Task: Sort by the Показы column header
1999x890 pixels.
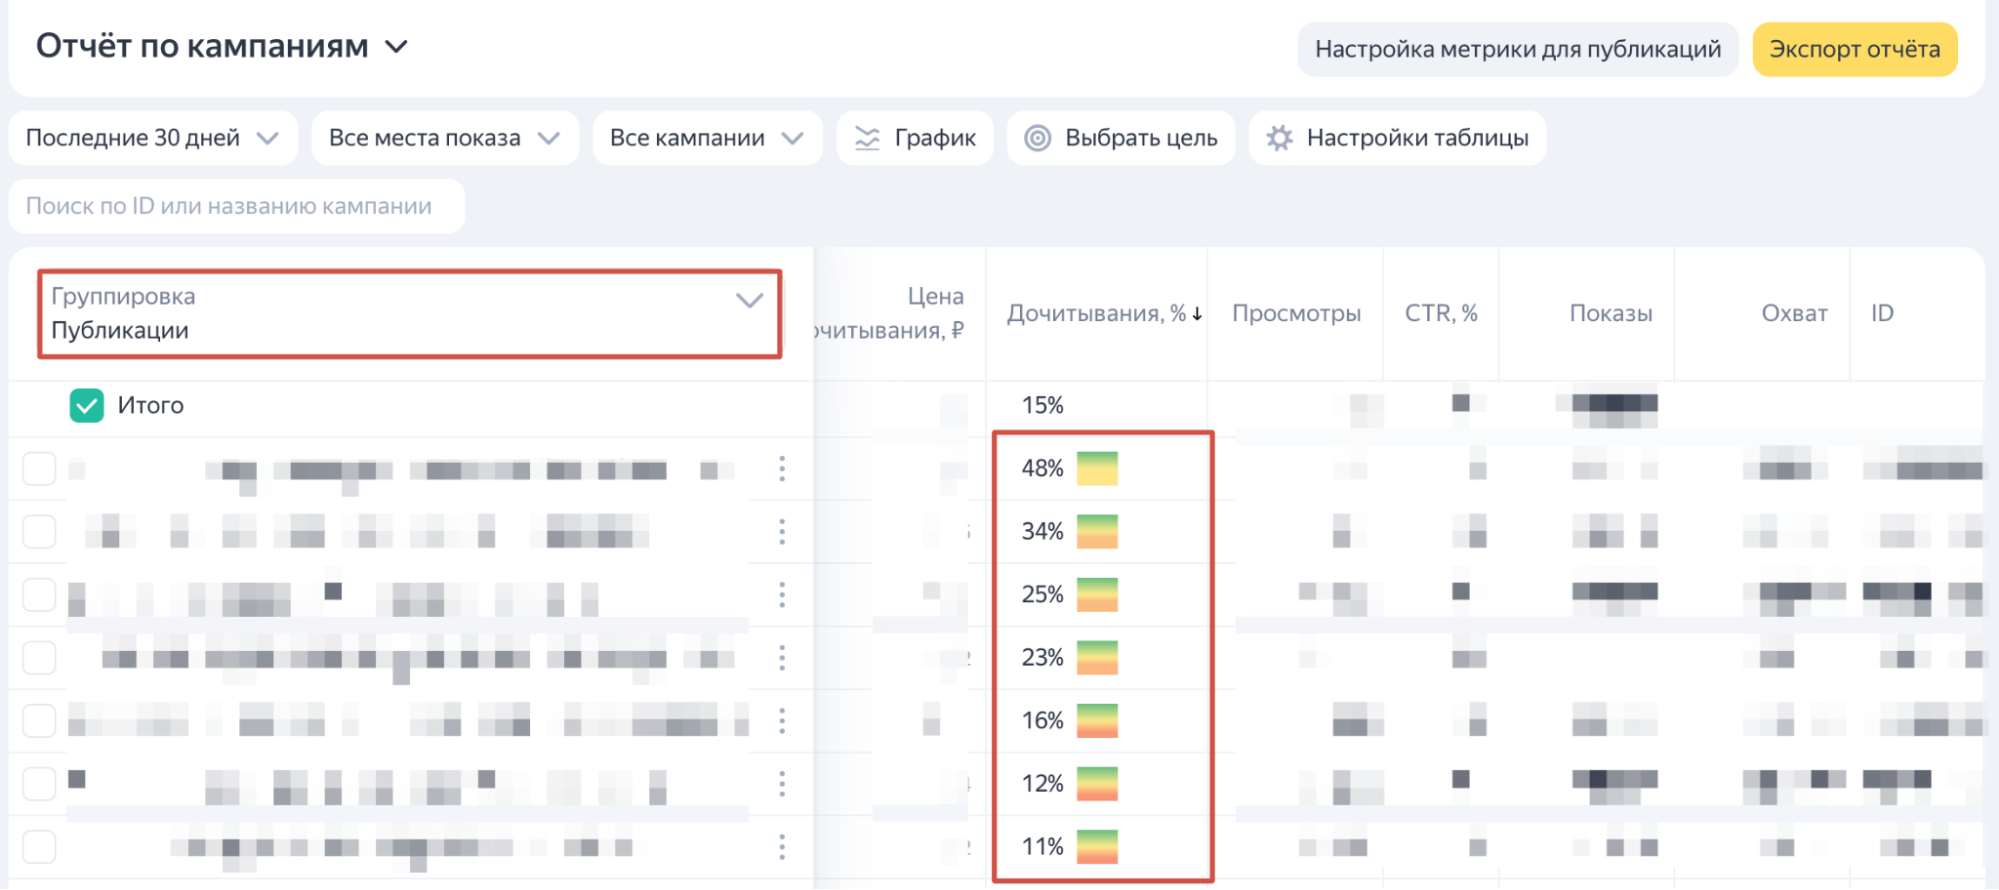Action: click(1610, 313)
